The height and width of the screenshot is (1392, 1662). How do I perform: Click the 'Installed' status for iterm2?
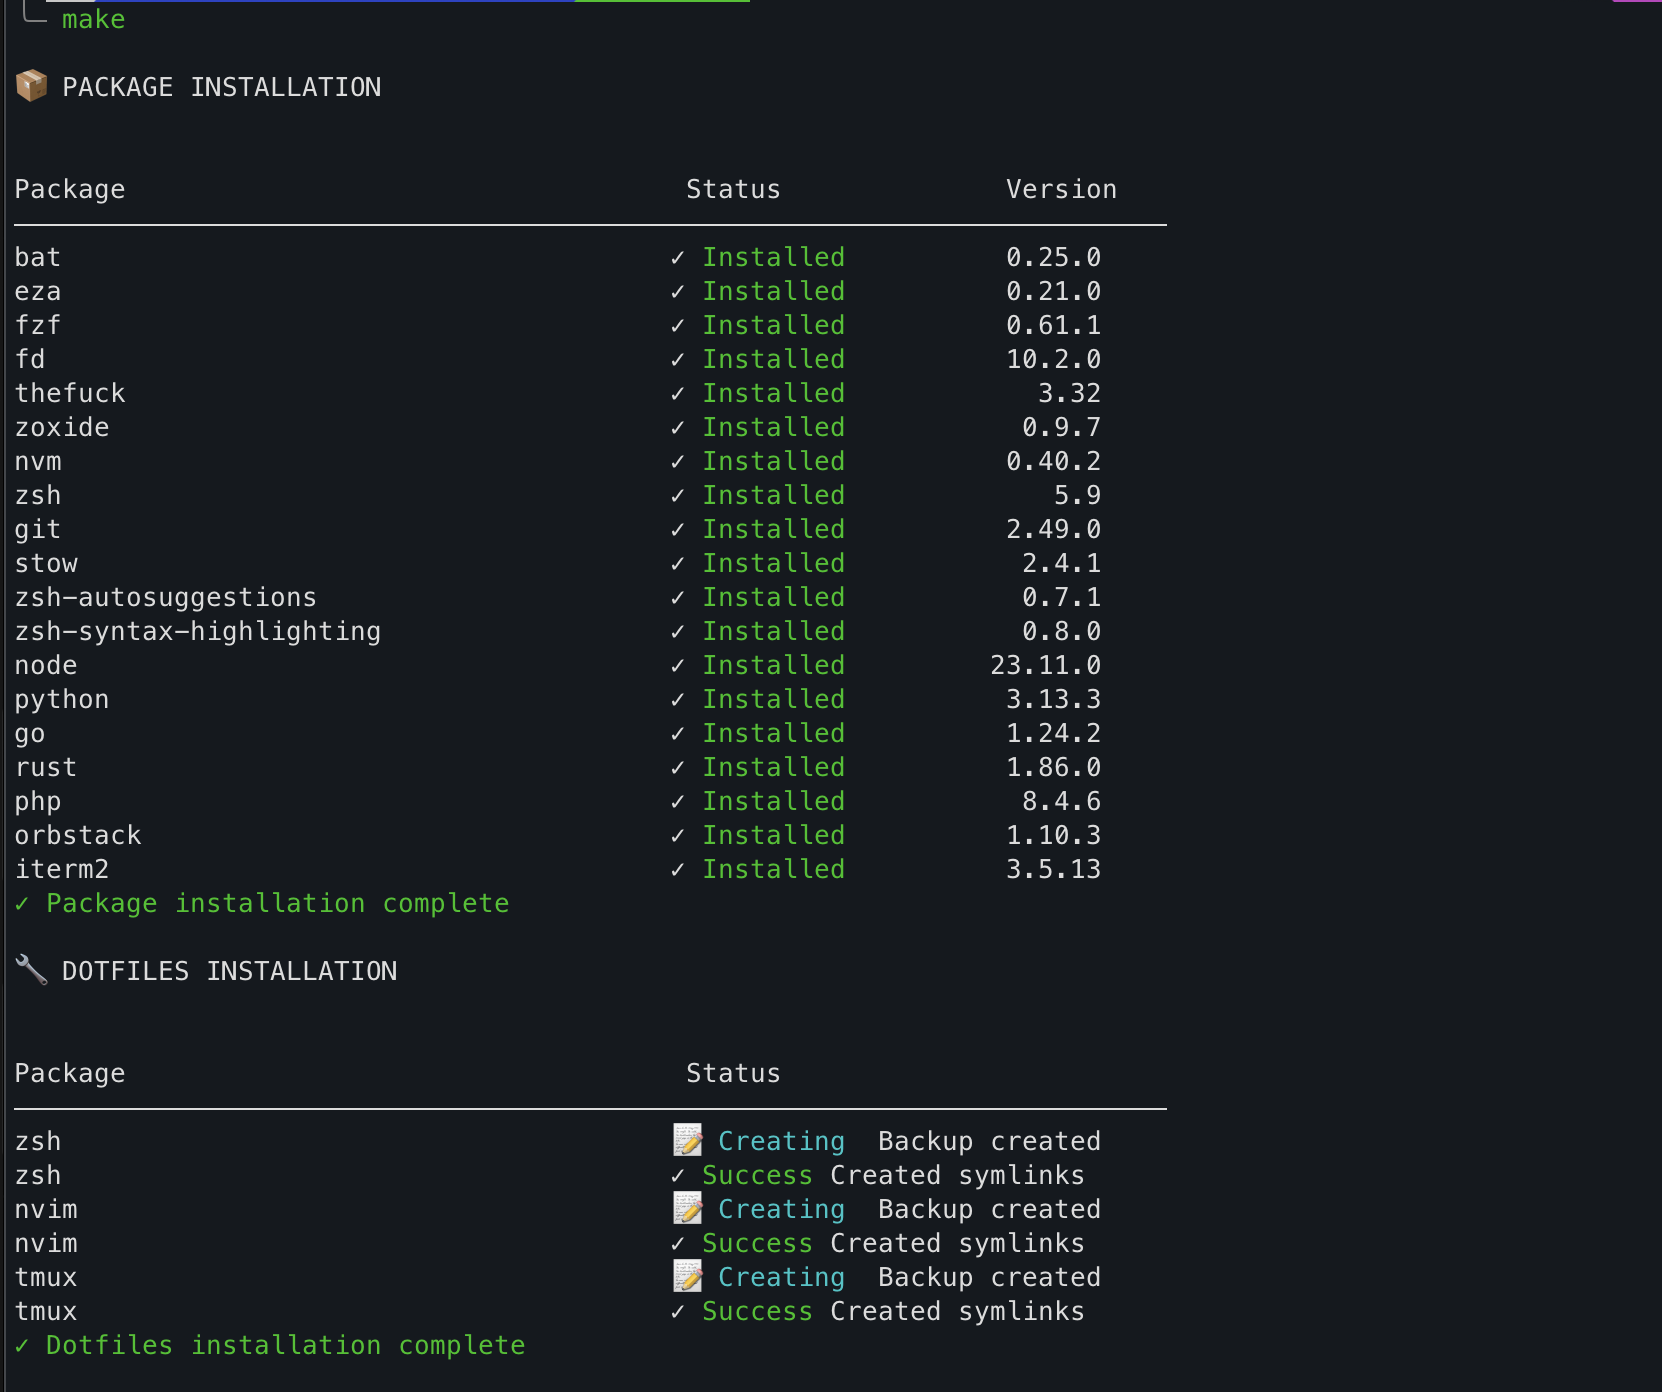[774, 869]
